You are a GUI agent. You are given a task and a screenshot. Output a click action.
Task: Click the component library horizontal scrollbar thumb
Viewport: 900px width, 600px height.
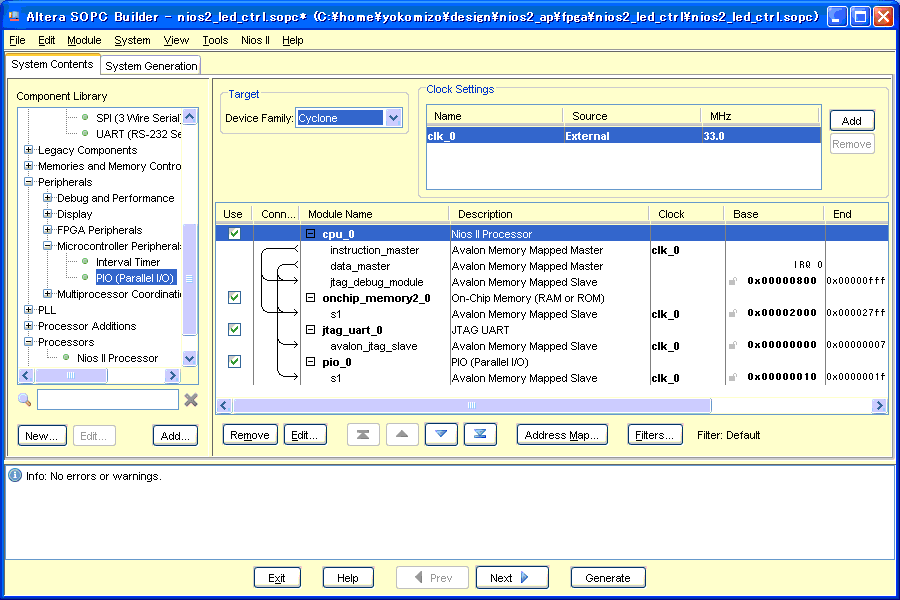tap(71, 376)
